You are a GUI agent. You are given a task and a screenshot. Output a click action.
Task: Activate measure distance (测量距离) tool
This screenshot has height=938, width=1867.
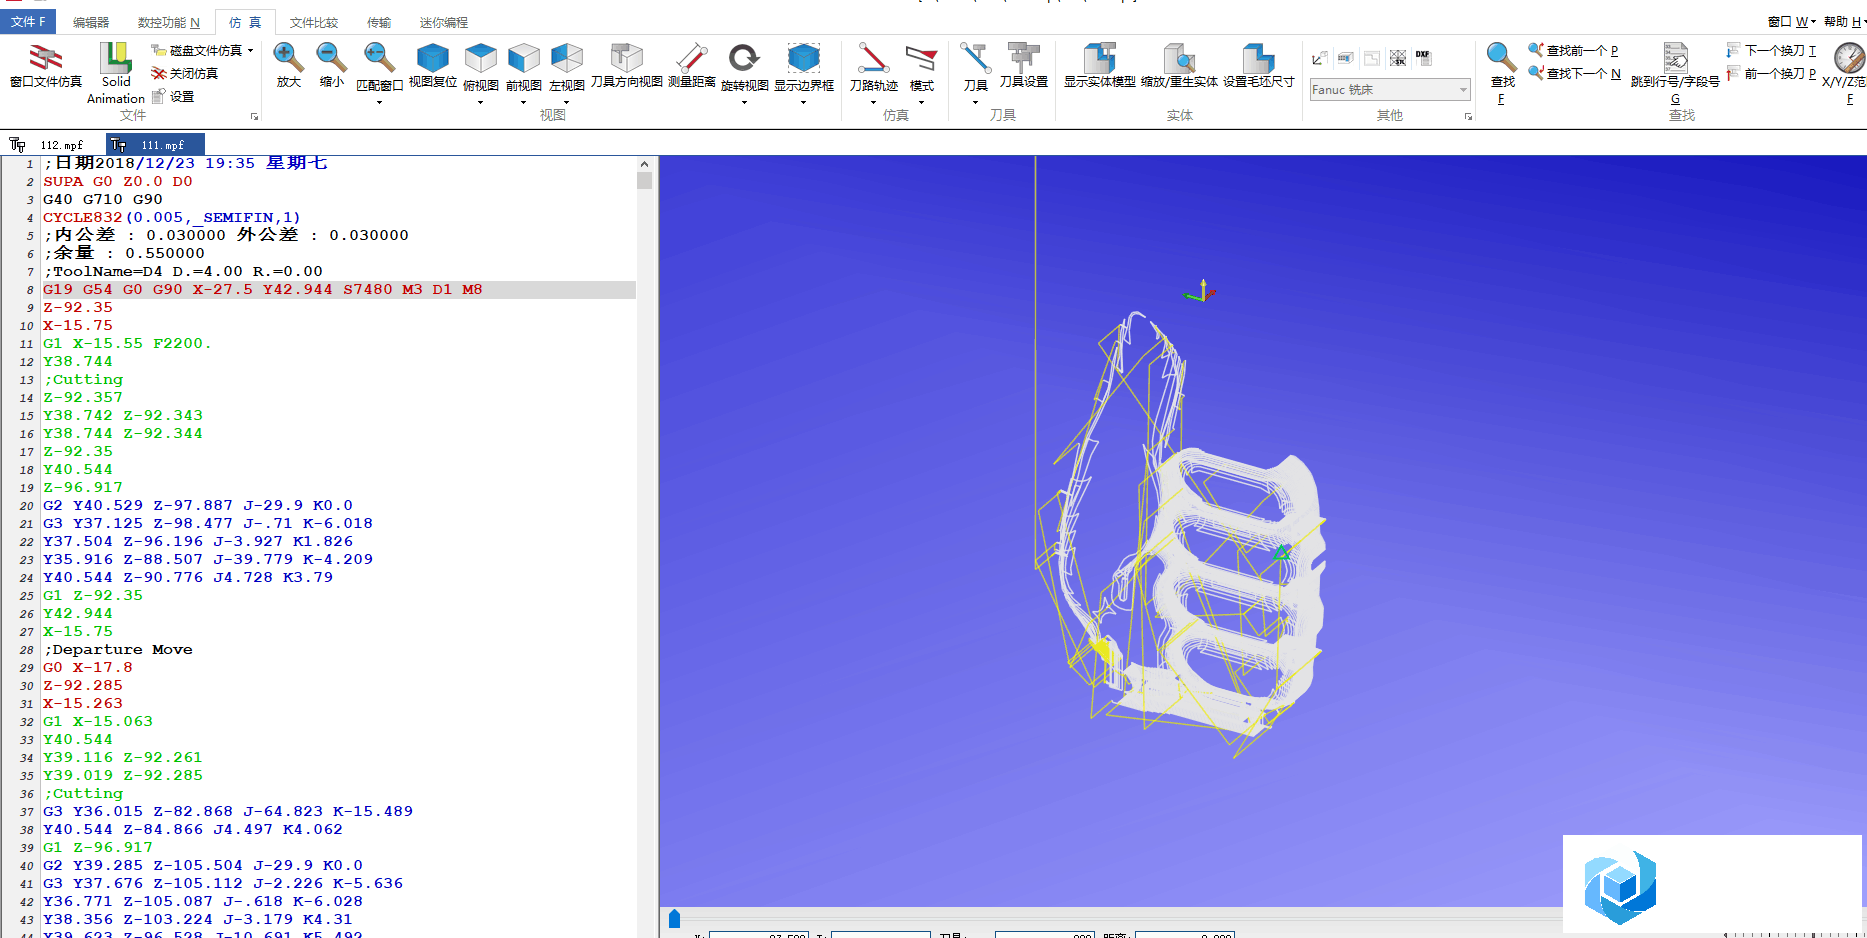692,66
